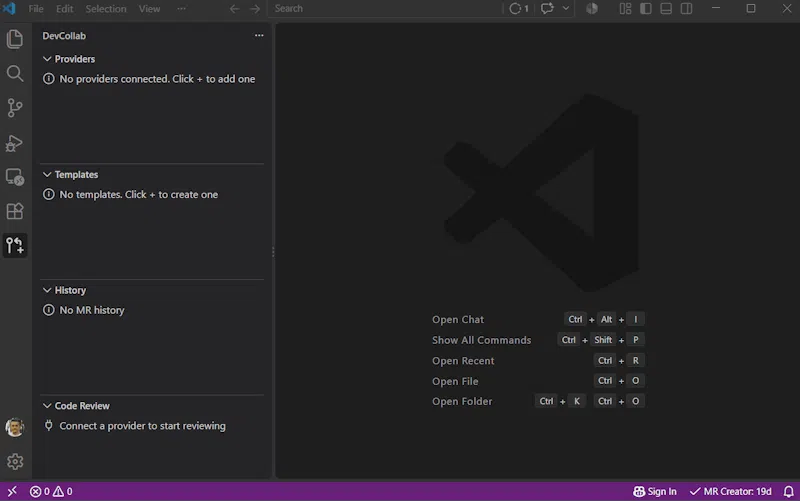This screenshot has width=800, height=501.
Task: Select 'Connect a provider to start reviewing'
Action: tap(152, 426)
